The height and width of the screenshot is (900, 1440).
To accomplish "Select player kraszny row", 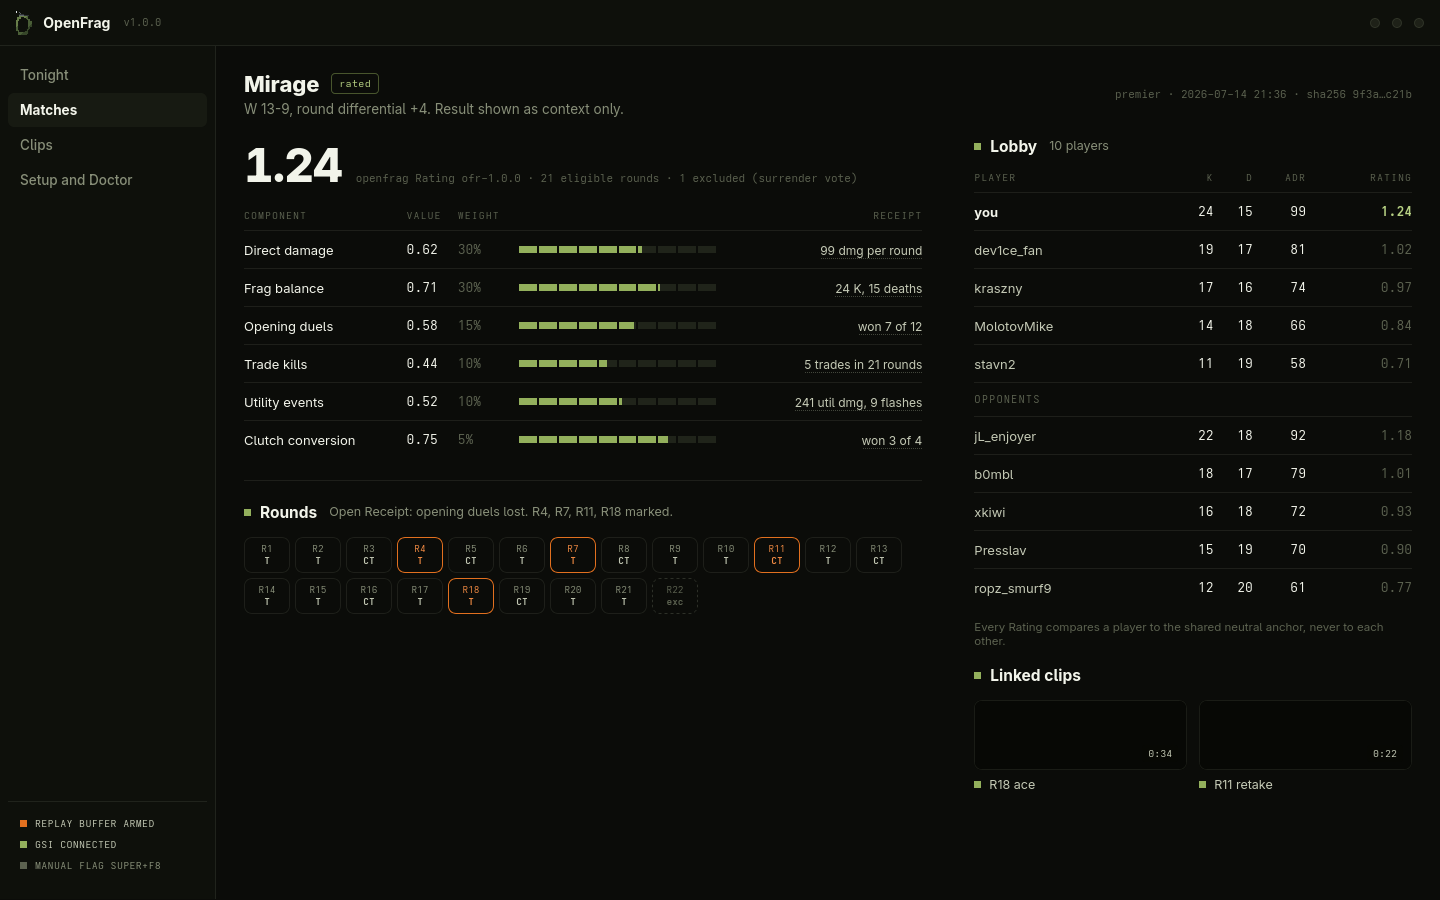I will pos(1193,288).
